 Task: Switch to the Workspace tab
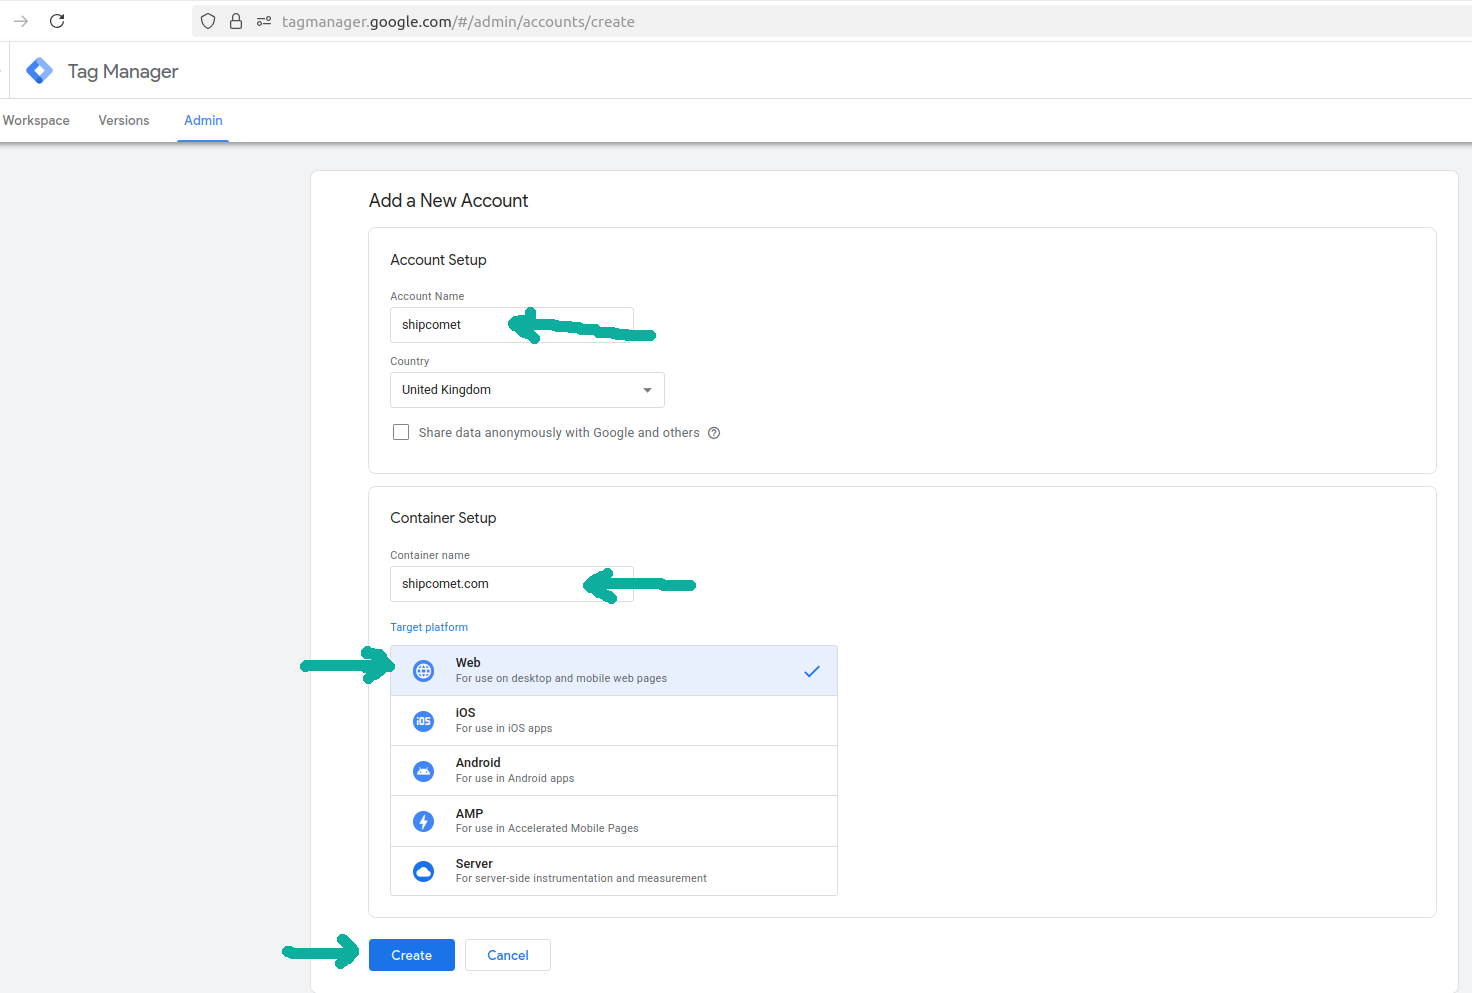click(36, 120)
